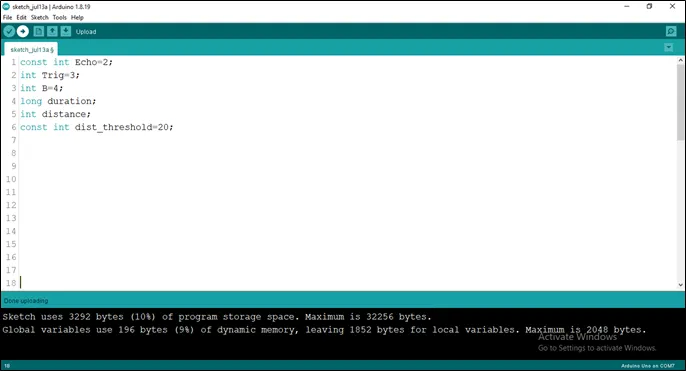The width and height of the screenshot is (686, 371).
Task: Click the Upload label in the toolbar
Action: click(x=86, y=32)
